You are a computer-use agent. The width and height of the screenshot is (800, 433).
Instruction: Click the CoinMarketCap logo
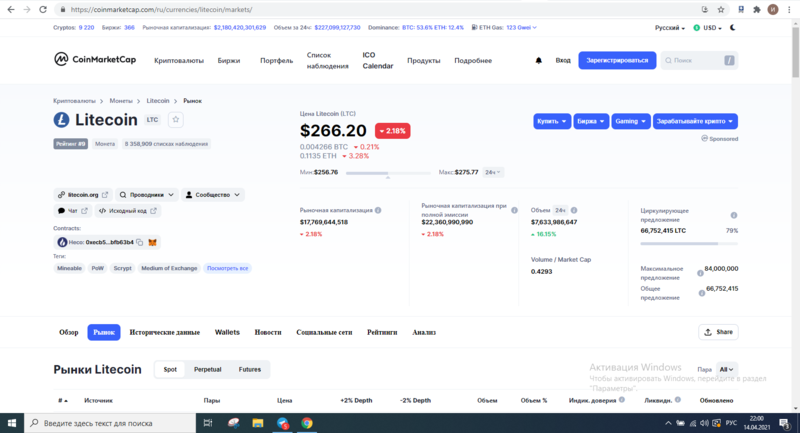tap(95, 60)
